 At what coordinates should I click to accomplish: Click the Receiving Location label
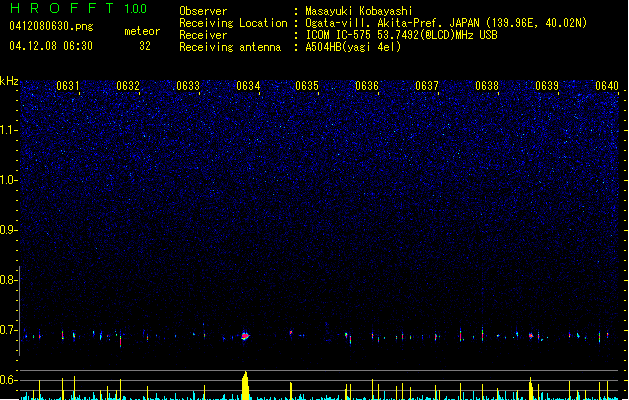click(233, 23)
